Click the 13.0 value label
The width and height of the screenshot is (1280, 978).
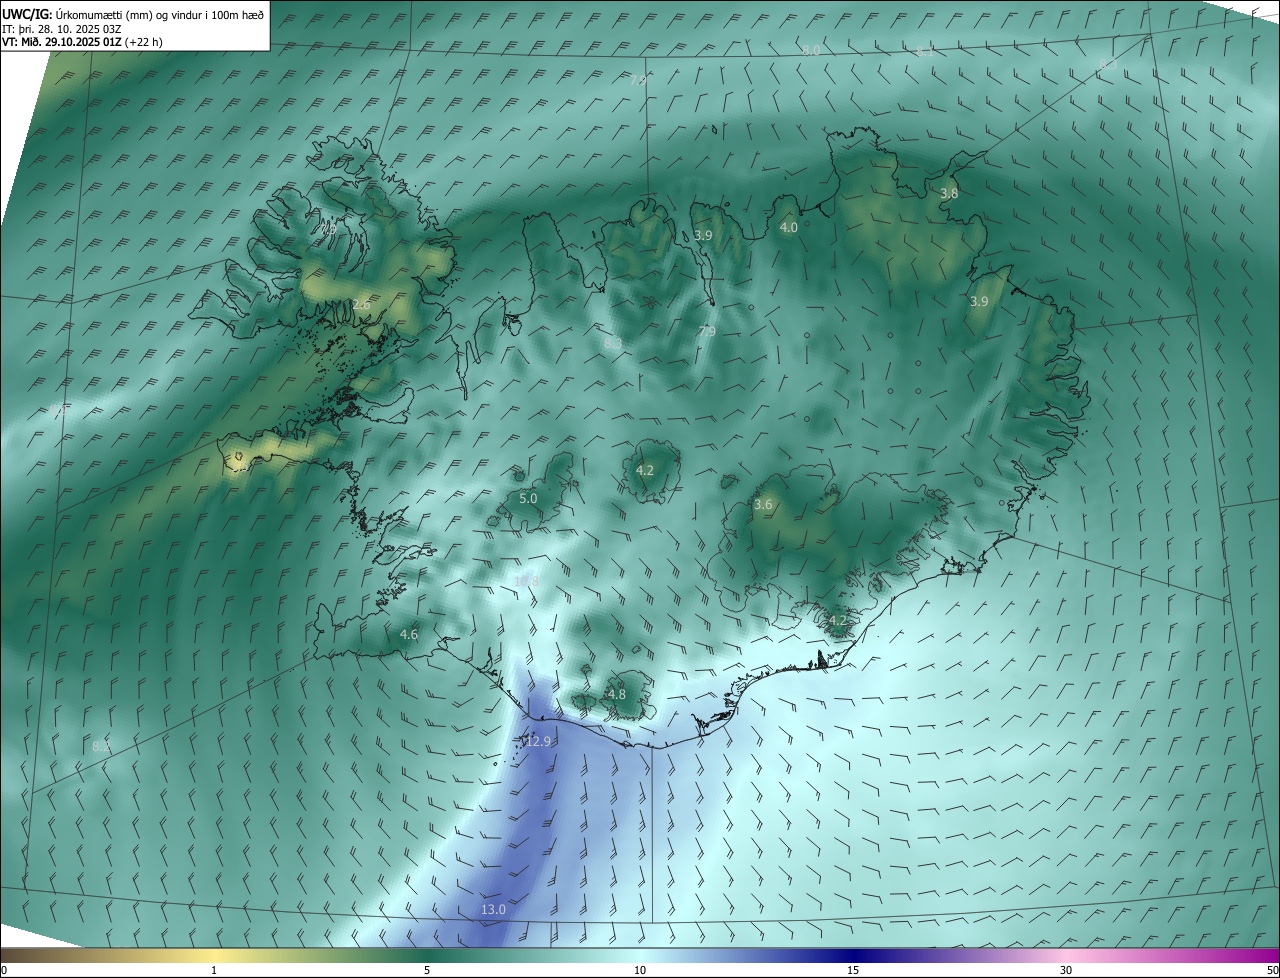[x=493, y=909]
